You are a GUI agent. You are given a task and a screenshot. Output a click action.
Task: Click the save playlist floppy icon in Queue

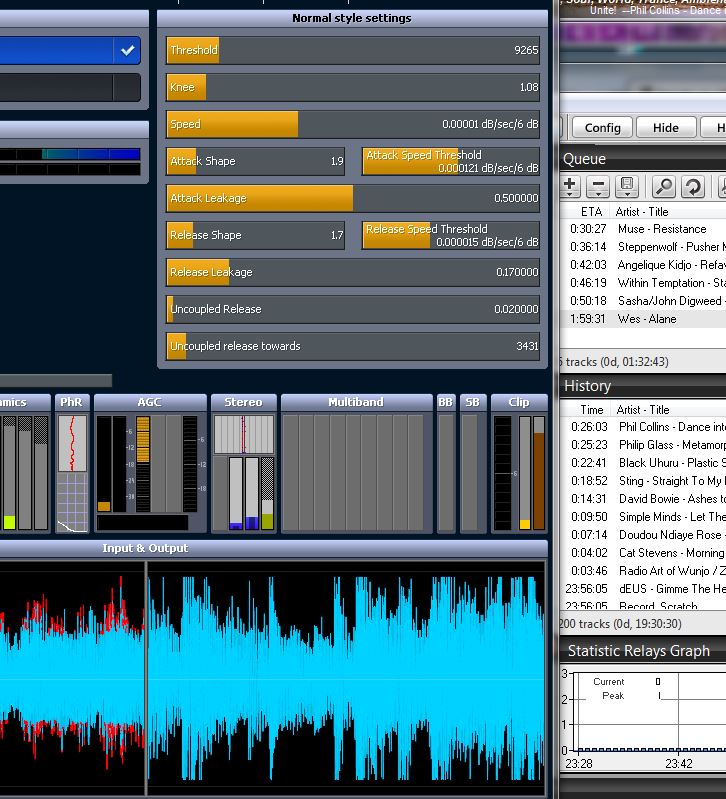click(x=627, y=184)
